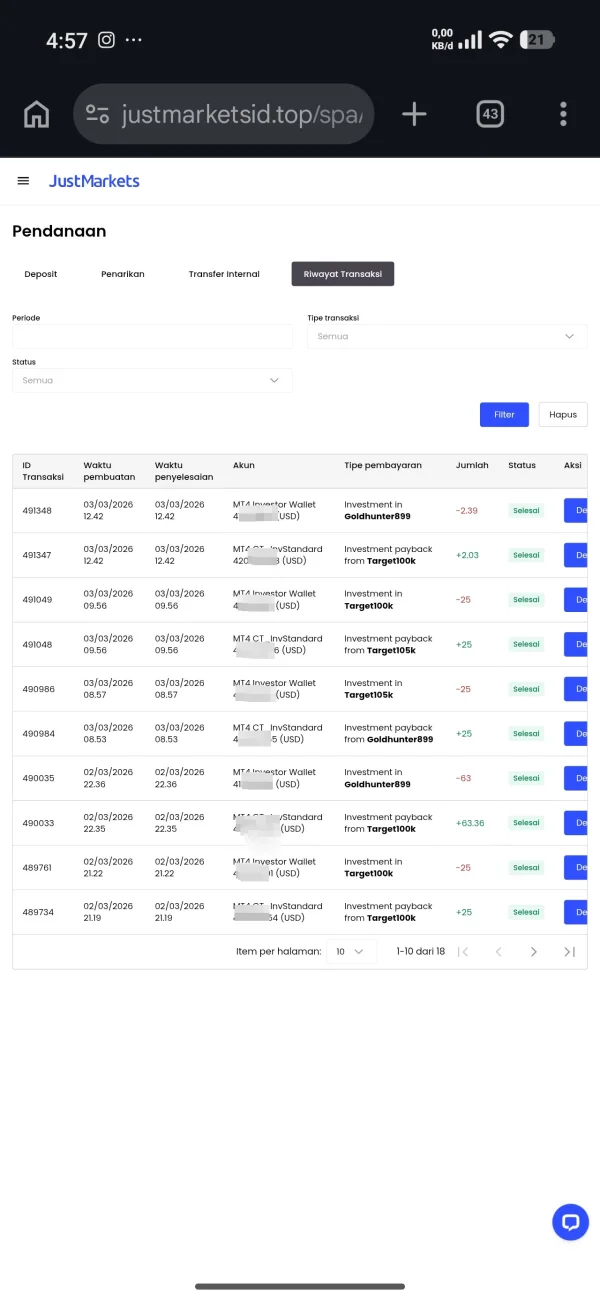Viewport: 600px width, 1299px height.
Task: Click the Periode date input field
Action: (152, 337)
